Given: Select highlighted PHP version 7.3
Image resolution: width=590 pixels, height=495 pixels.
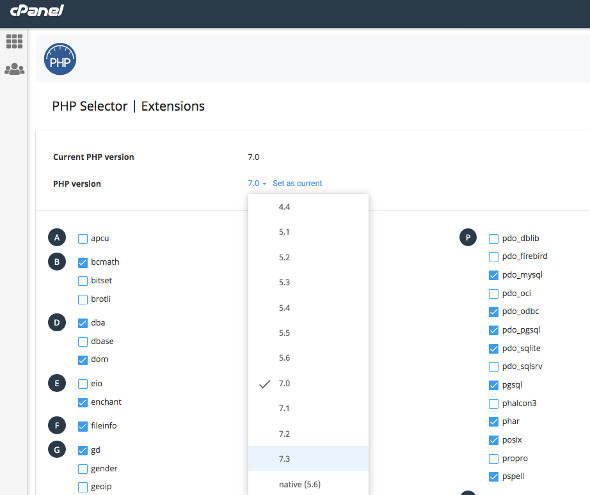Looking at the screenshot, I should click(x=308, y=459).
